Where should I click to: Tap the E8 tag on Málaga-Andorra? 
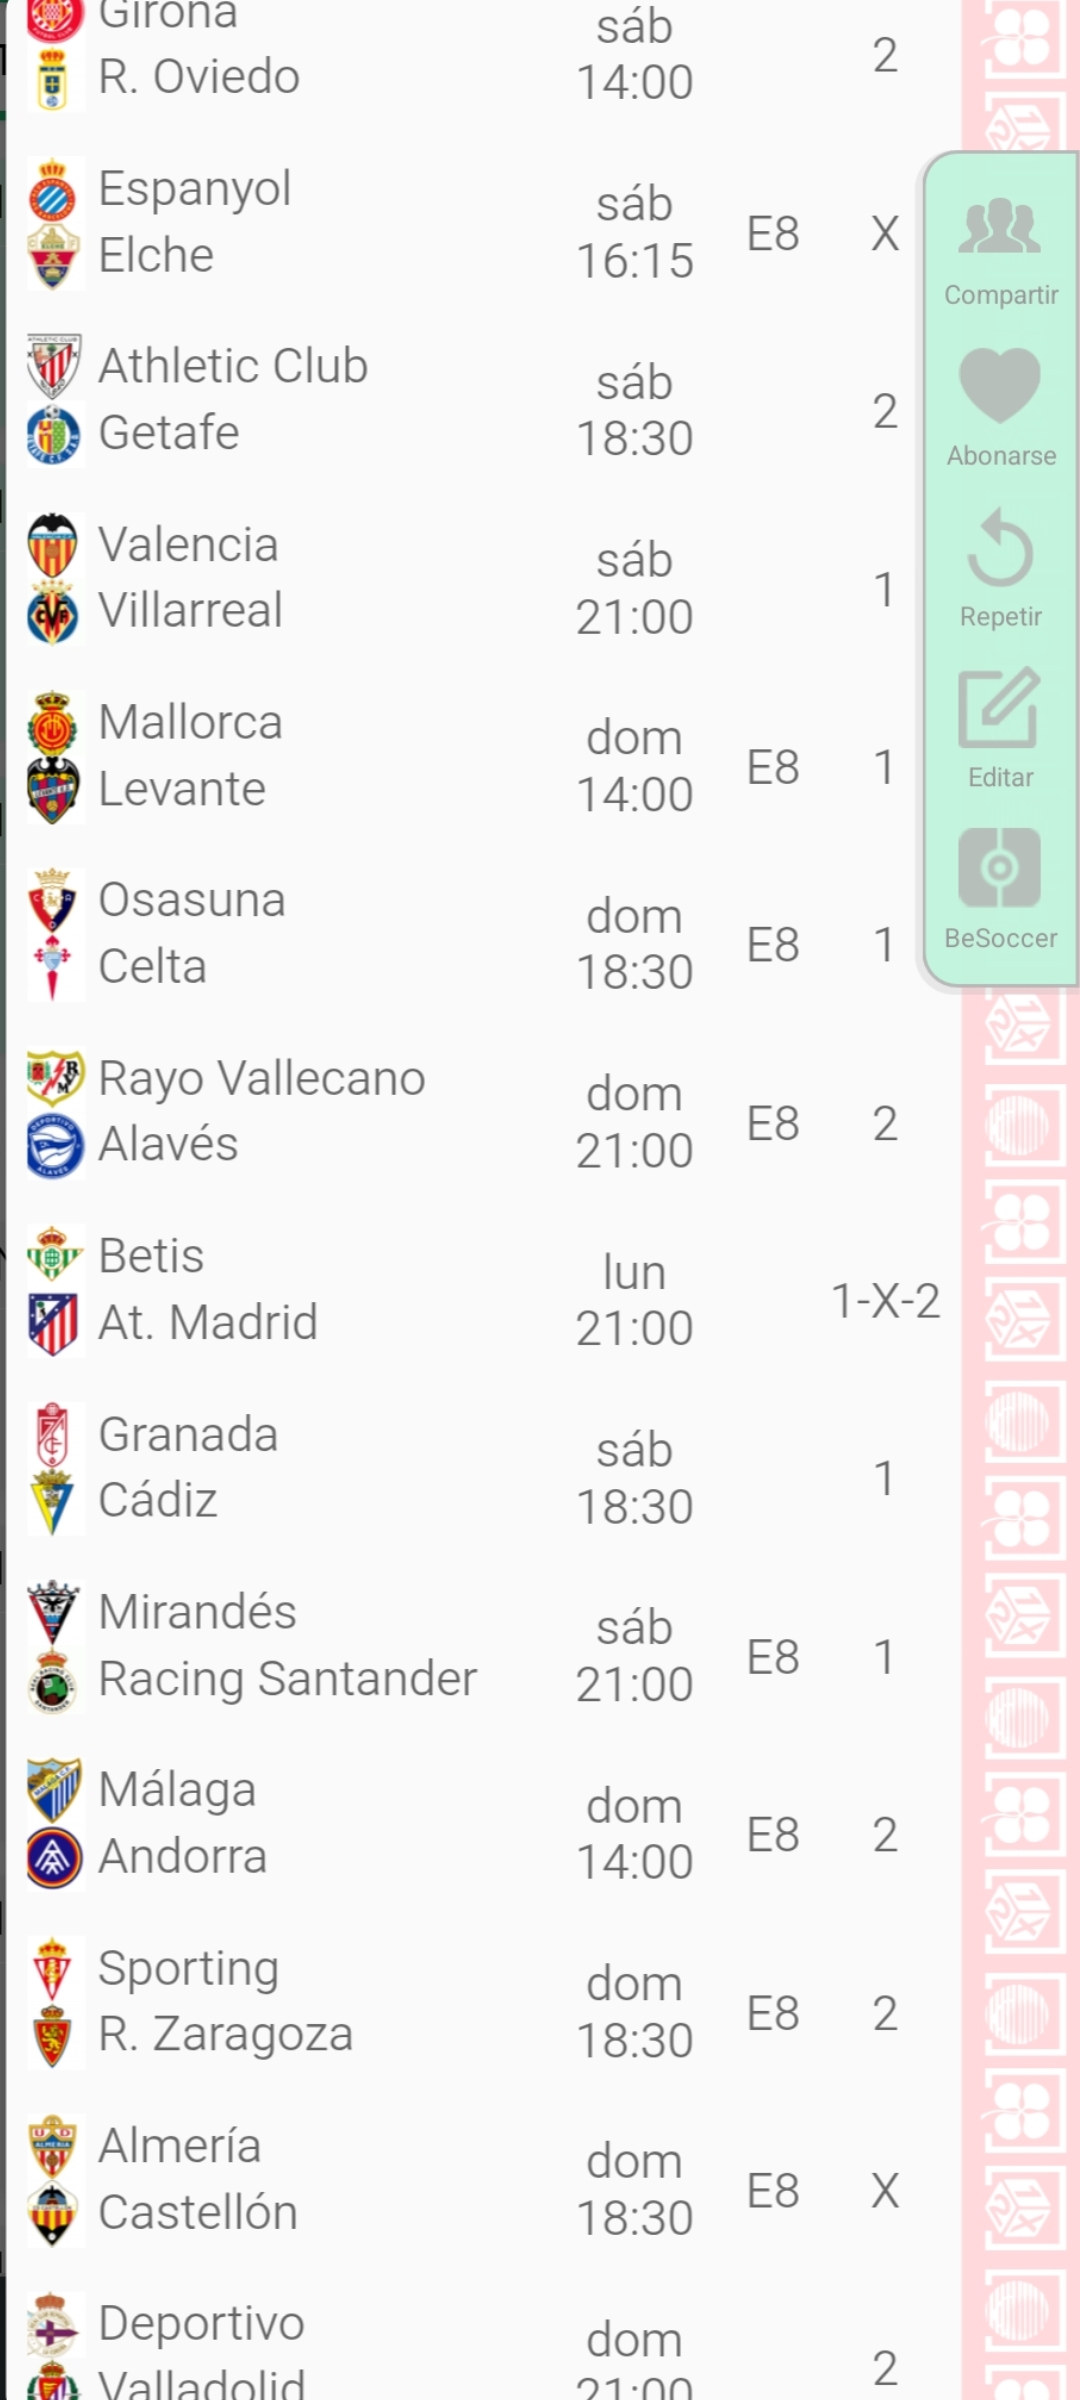coord(773,1835)
